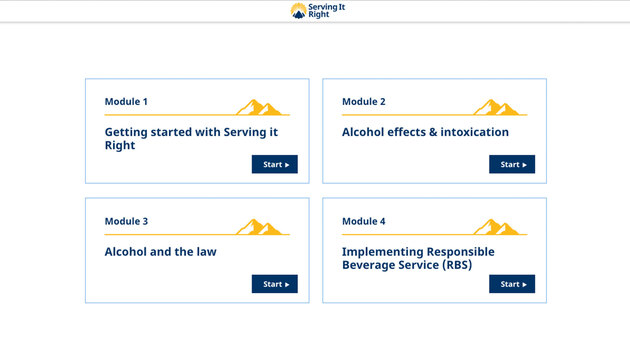Start Module 4 Implementing RBS
Image resolution: width=630 pixels, height=360 pixels.
coord(512,284)
